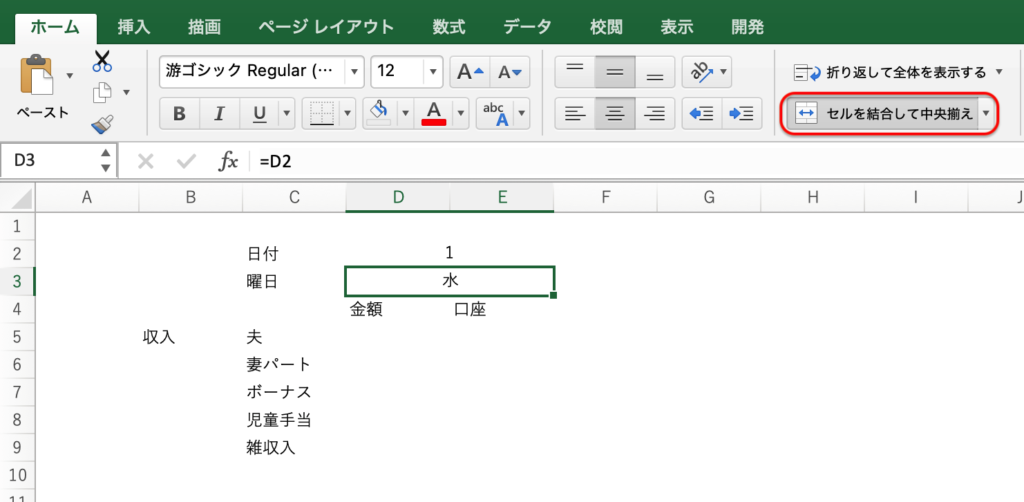Toggle Bold formatting

tap(179, 113)
